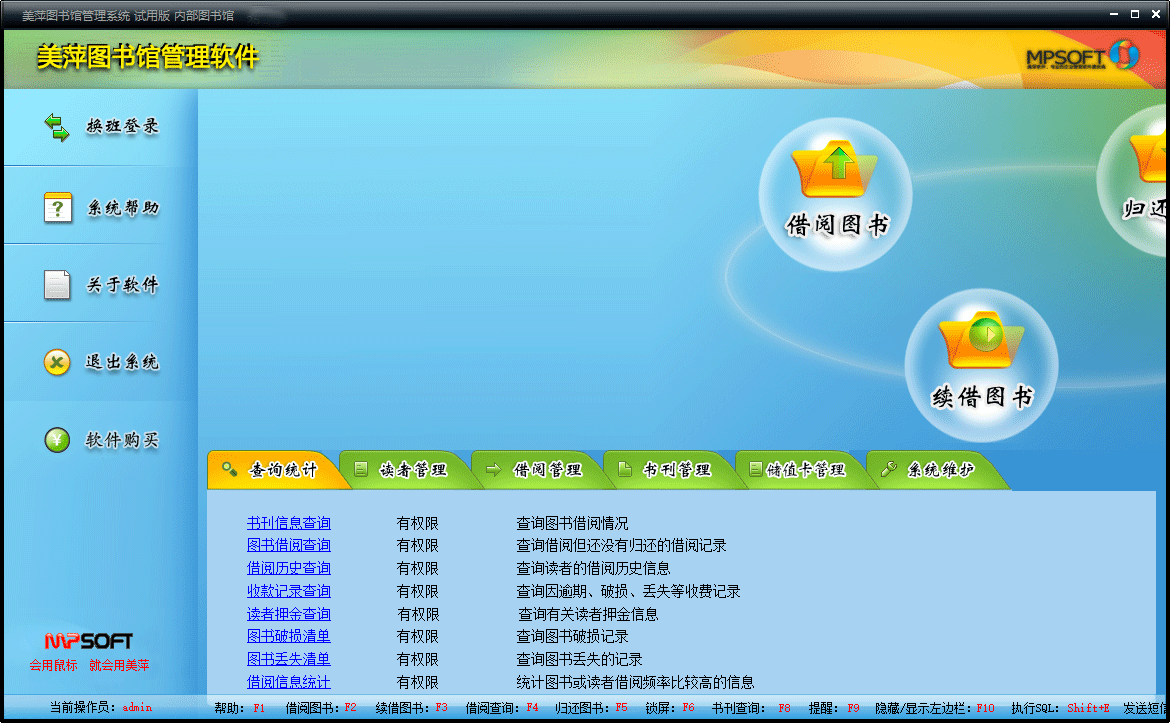Click 当前操作员: admin in status bar

tap(101, 707)
